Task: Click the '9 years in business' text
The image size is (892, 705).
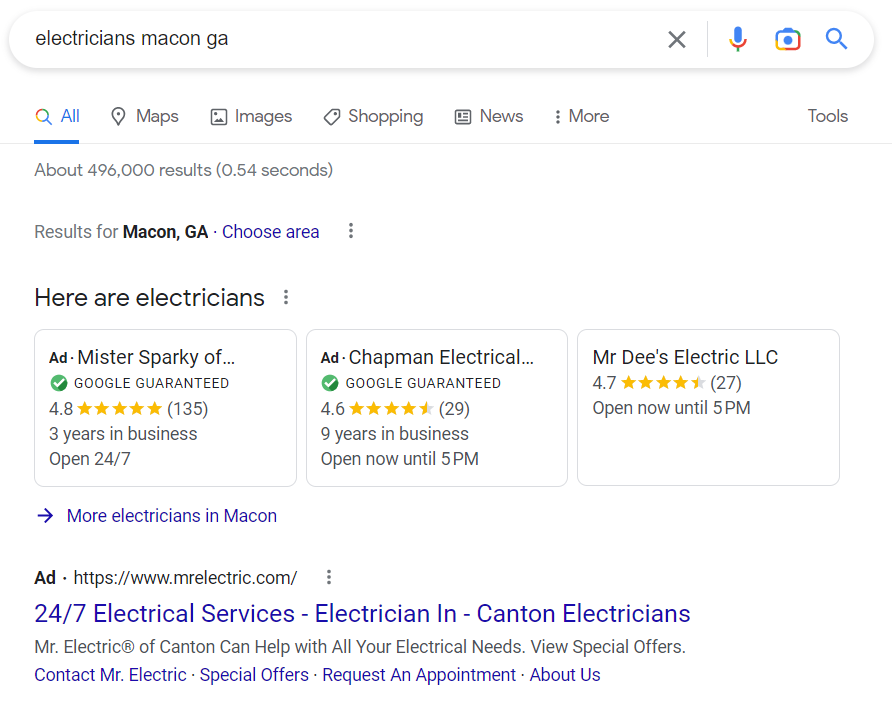Action: [x=395, y=434]
